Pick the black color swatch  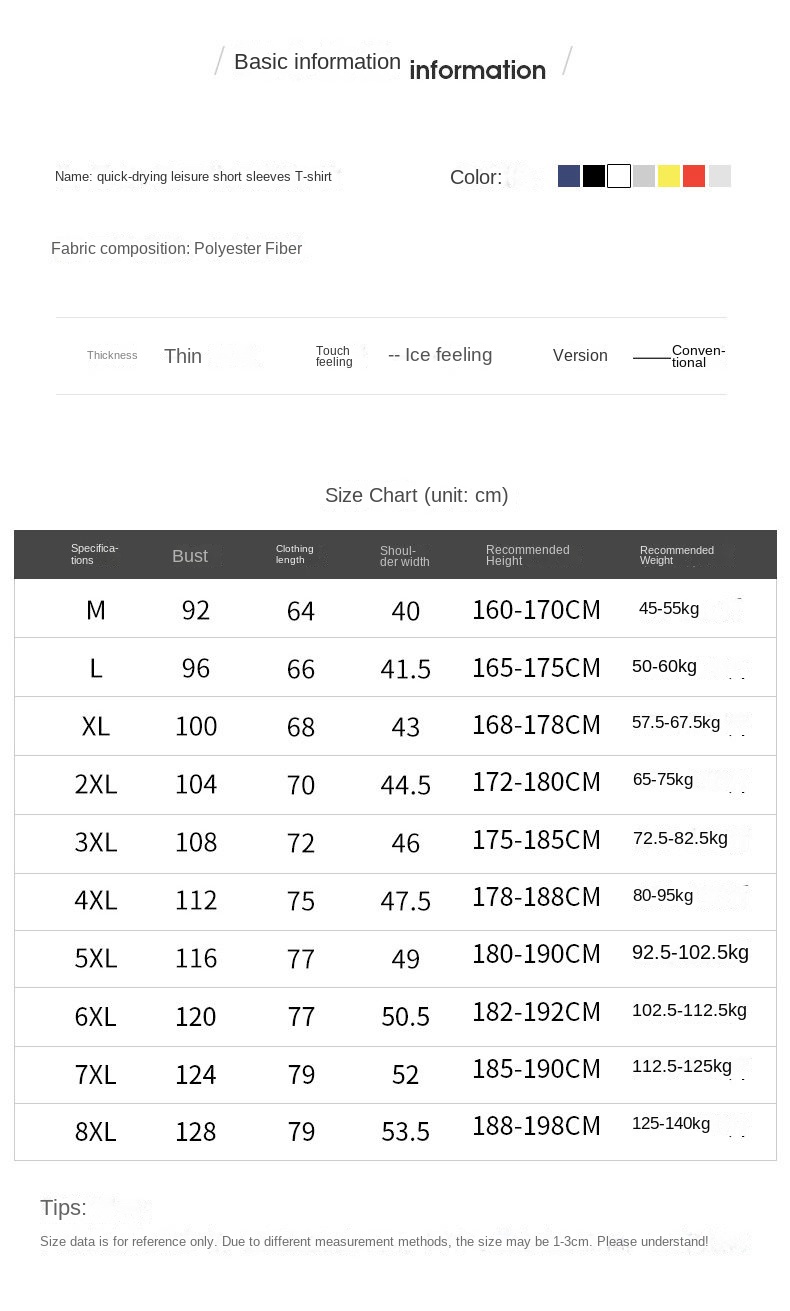pyautogui.click(x=594, y=176)
